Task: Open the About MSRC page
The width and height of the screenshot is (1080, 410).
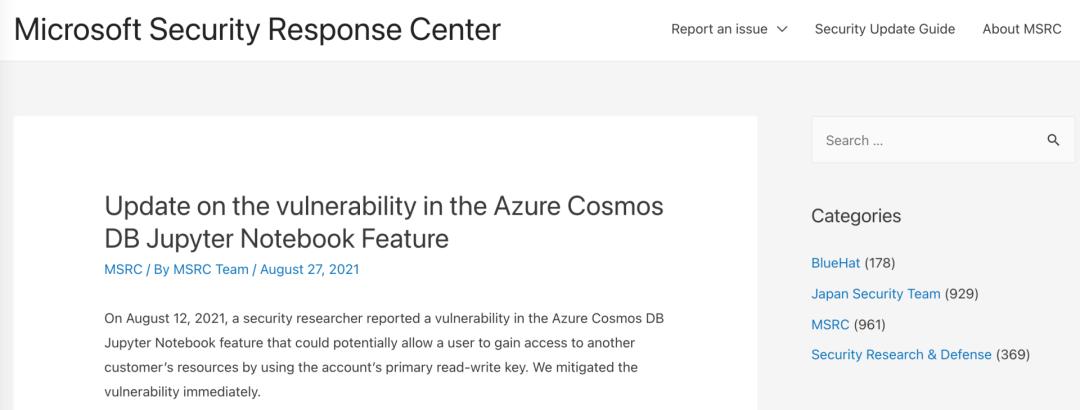Action: tap(1021, 29)
